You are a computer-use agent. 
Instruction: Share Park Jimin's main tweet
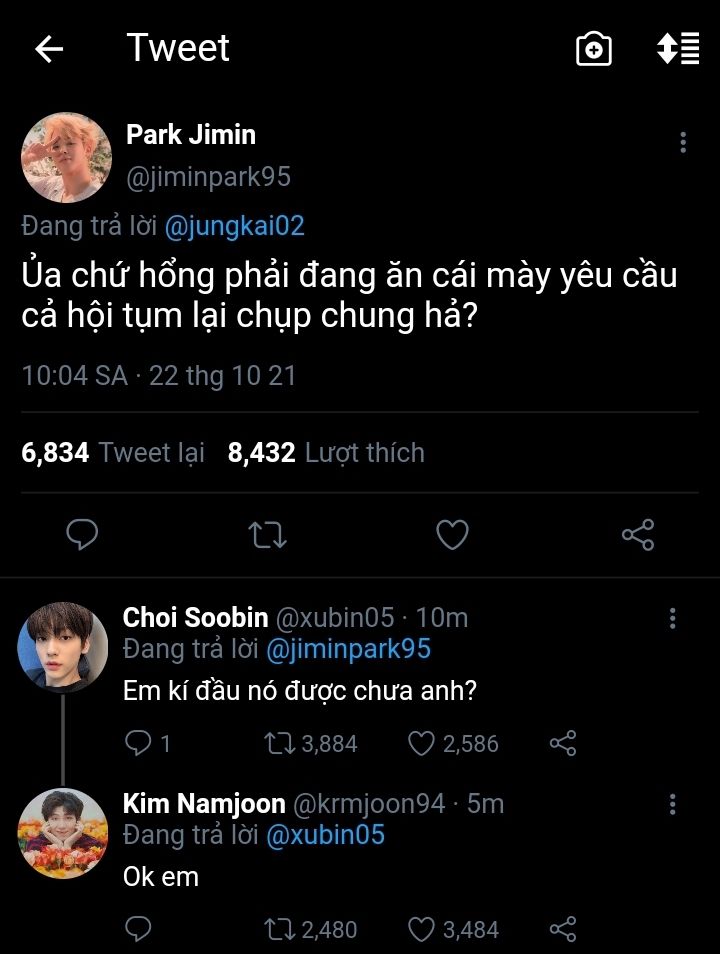click(x=638, y=535)
